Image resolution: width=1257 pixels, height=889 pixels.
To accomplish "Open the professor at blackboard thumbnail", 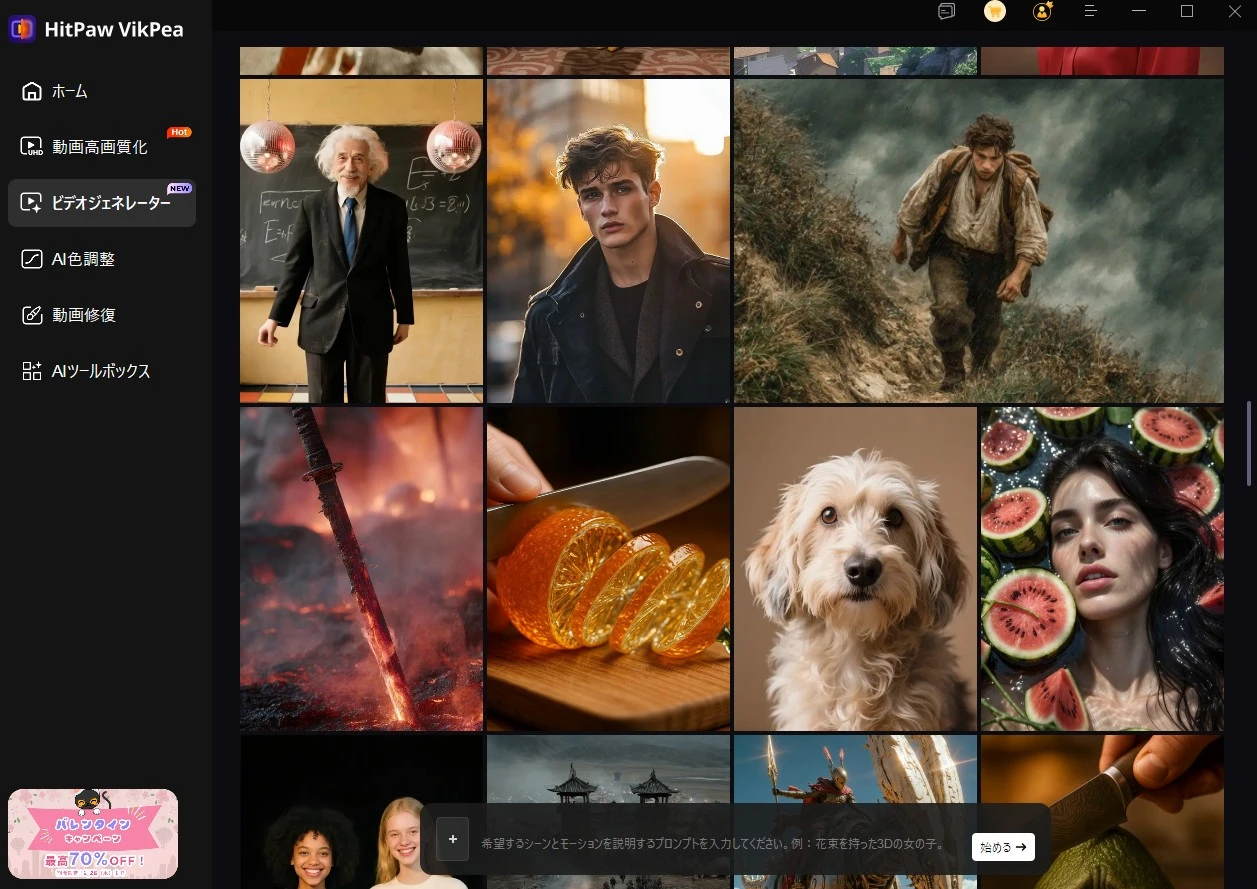I will point(361,240).
